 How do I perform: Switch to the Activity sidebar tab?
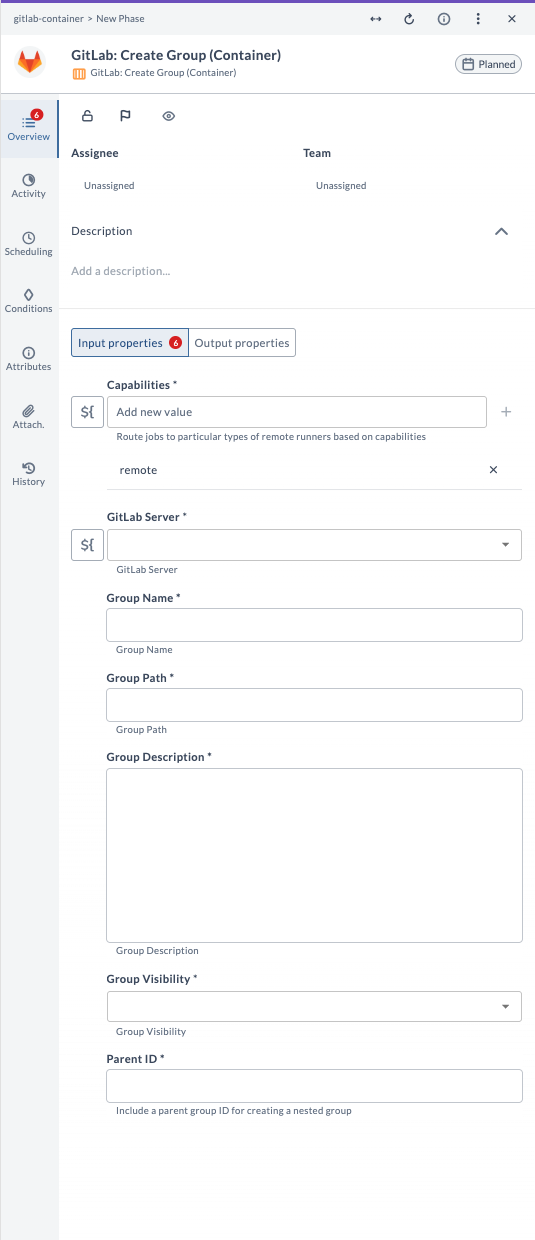tap(29, 186)
